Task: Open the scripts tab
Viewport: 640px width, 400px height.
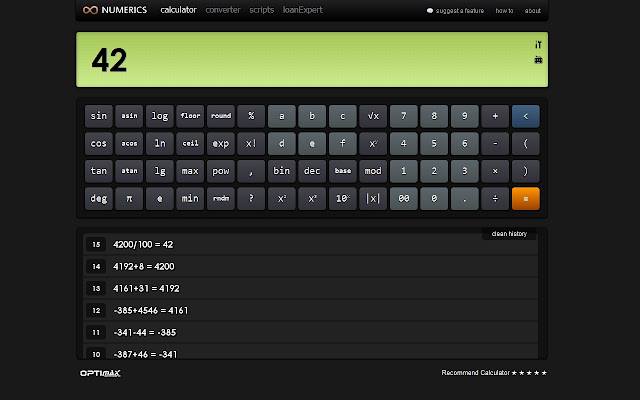Action: pos(262,10)
